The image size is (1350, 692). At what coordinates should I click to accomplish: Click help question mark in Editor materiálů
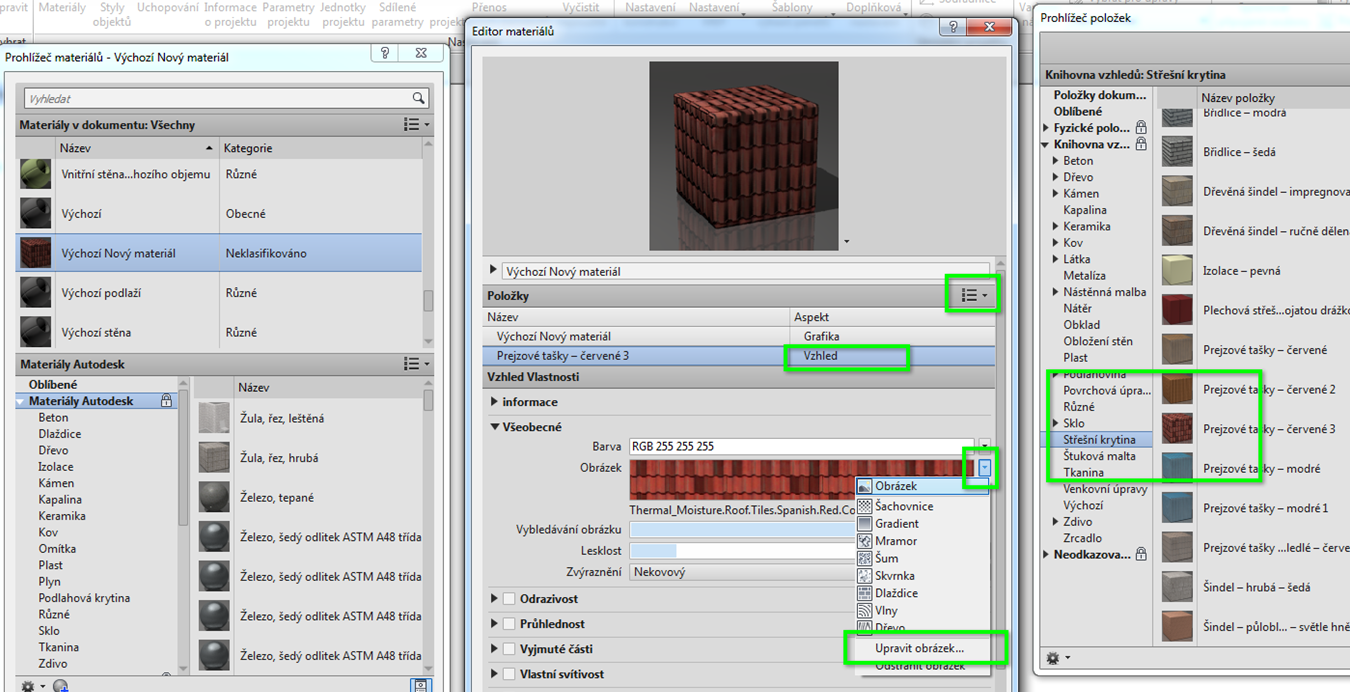[x=955, y=28]
